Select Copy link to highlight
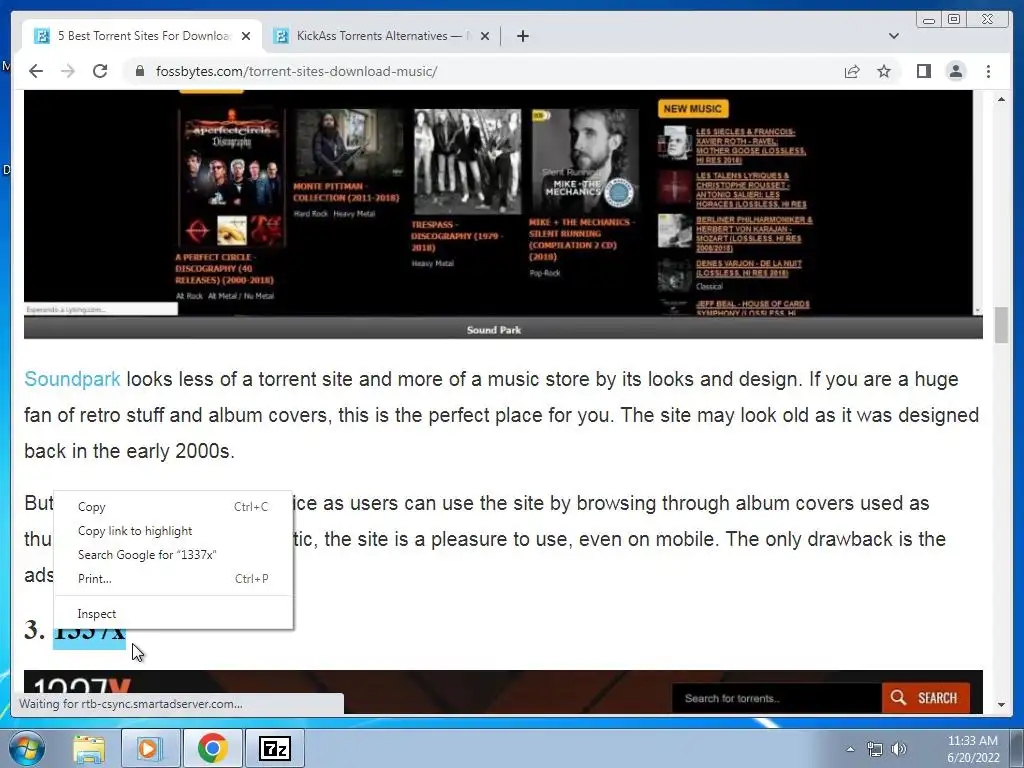Viewport: 1024px width, 768px height. coord(173,531)
